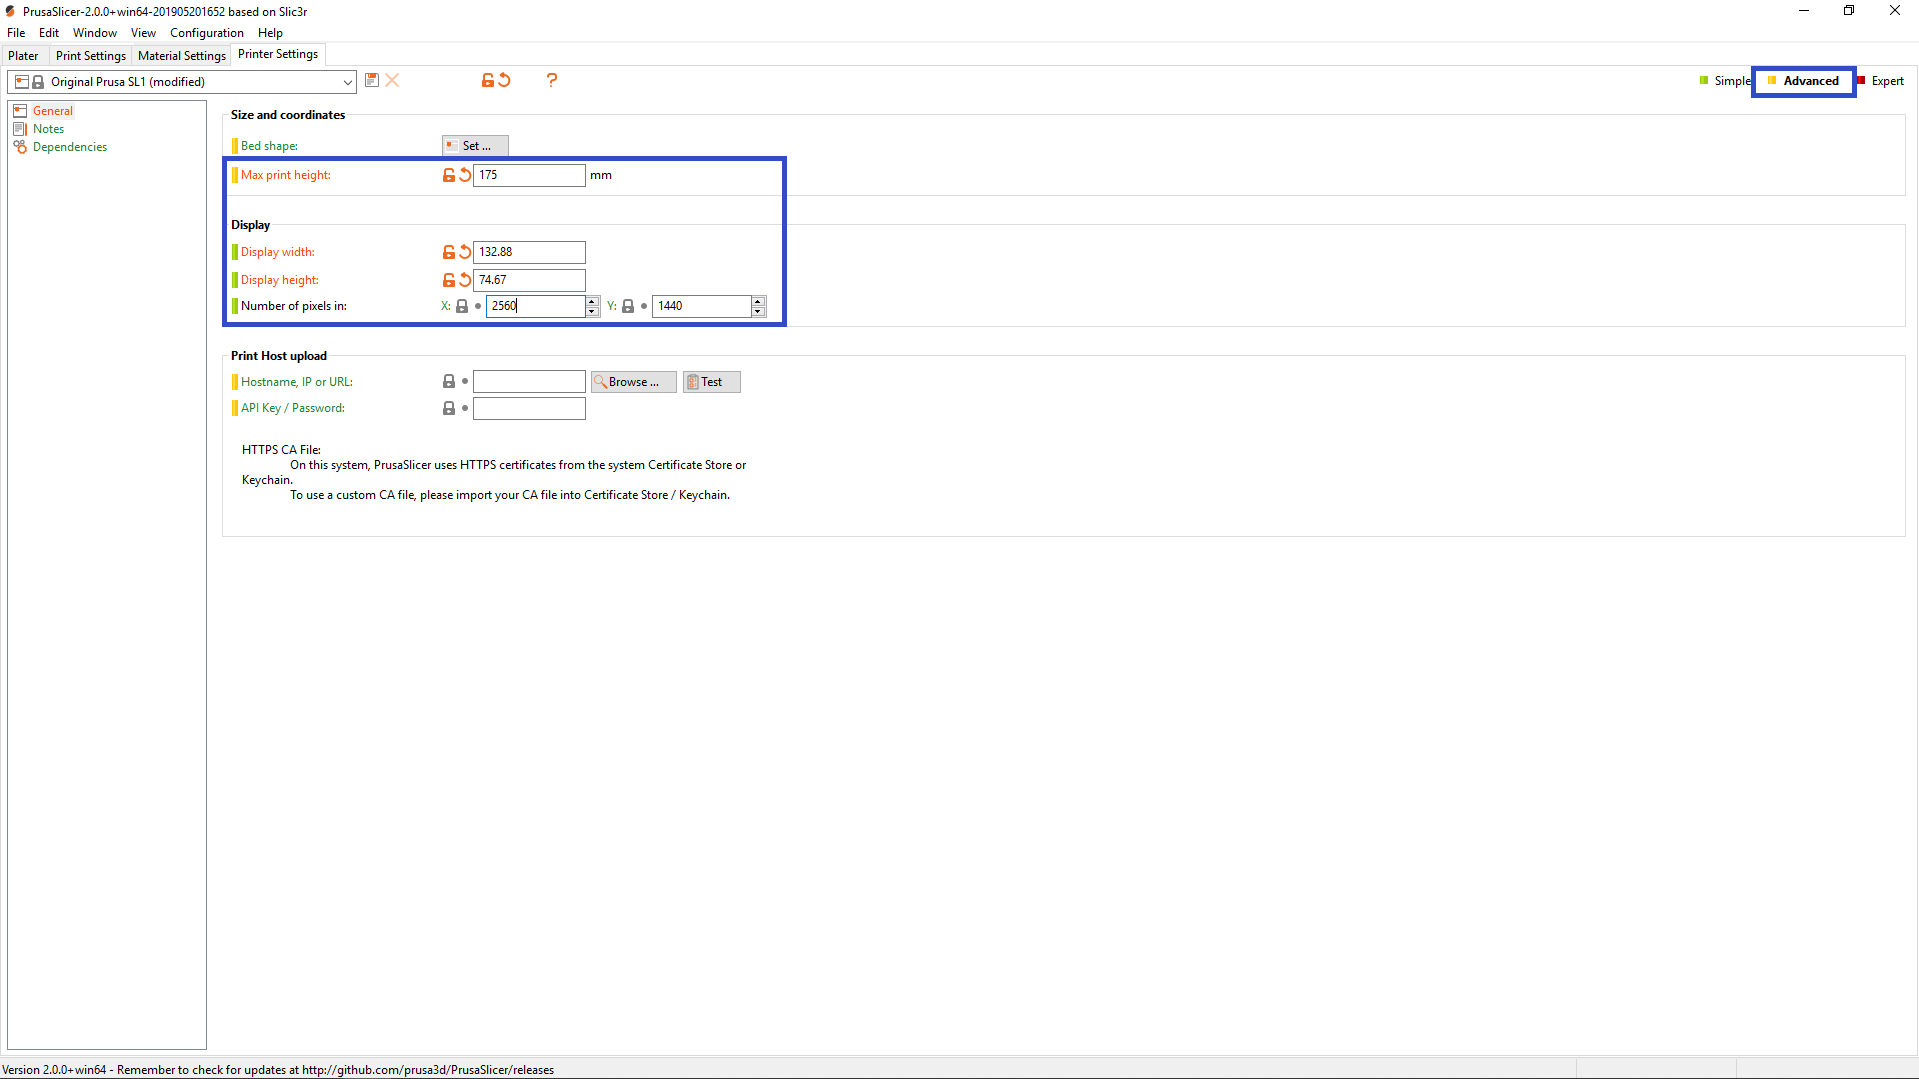Switch to Simple mode
The width and height of the screenshot is (1919, 1079).
(x=1725, y=81)
